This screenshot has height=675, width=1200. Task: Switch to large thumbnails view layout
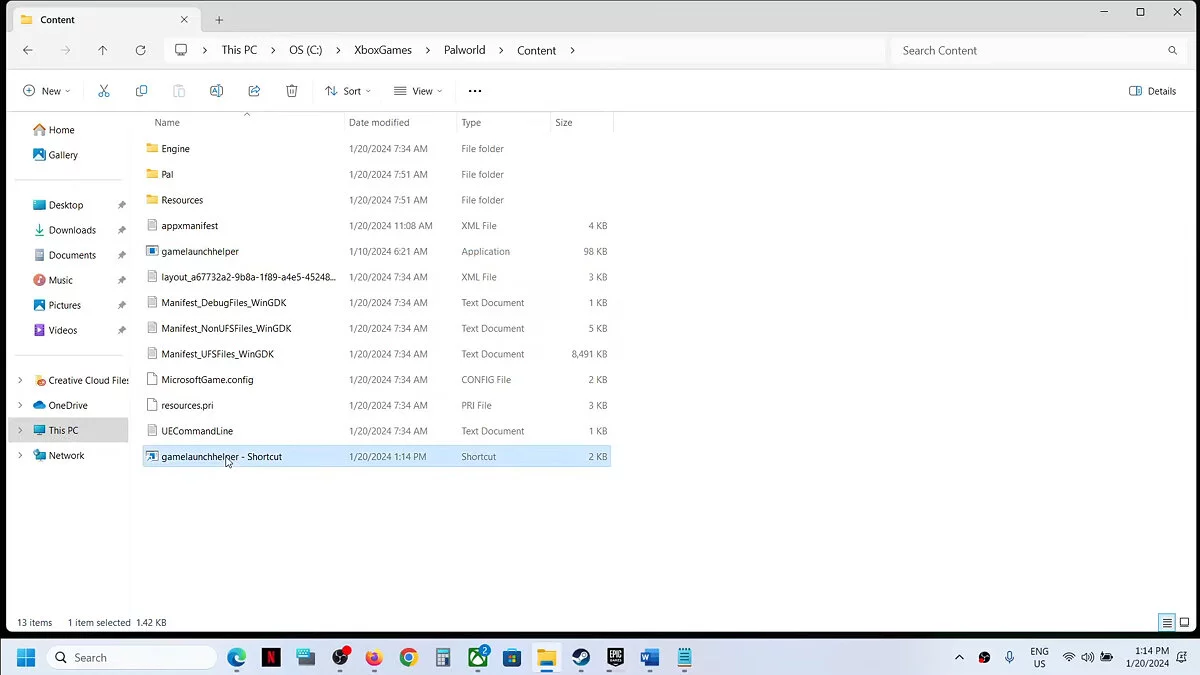pyautogui.click(x=1185, y=623)
